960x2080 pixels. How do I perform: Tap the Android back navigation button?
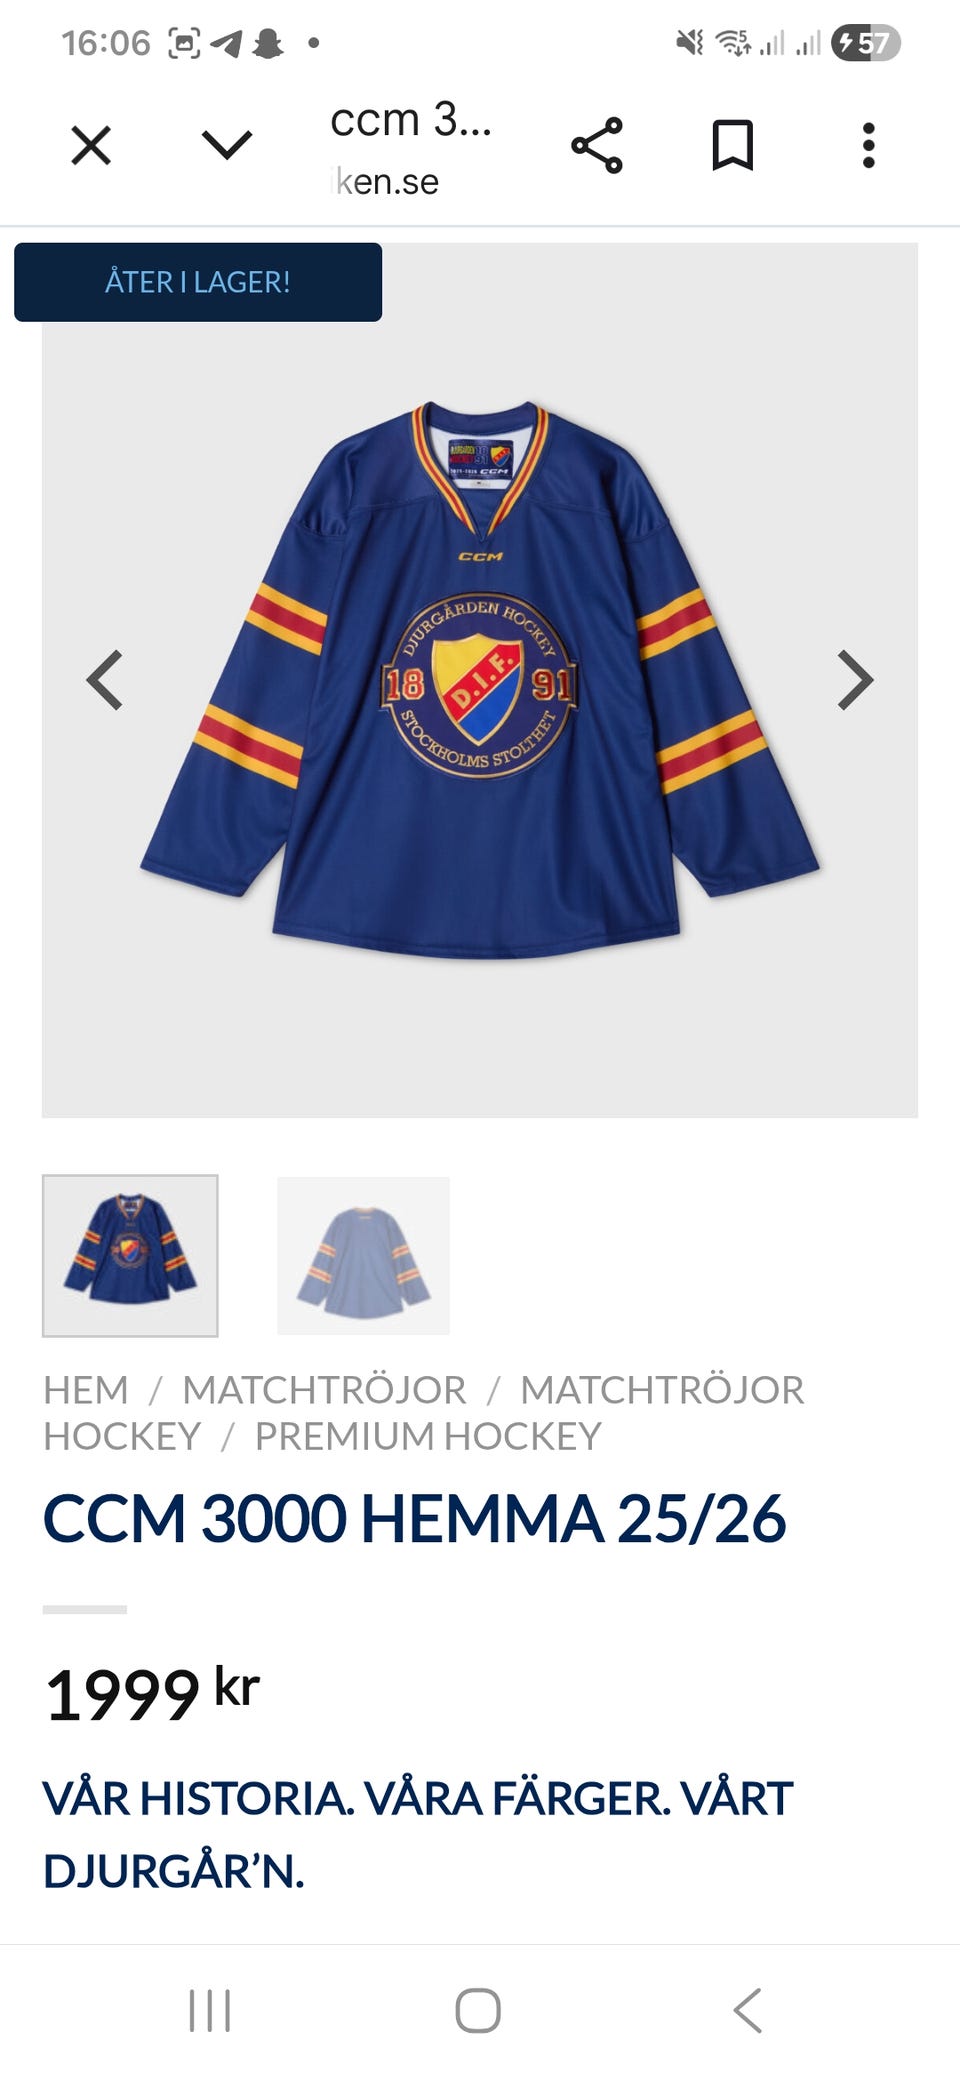[748, 2010]
